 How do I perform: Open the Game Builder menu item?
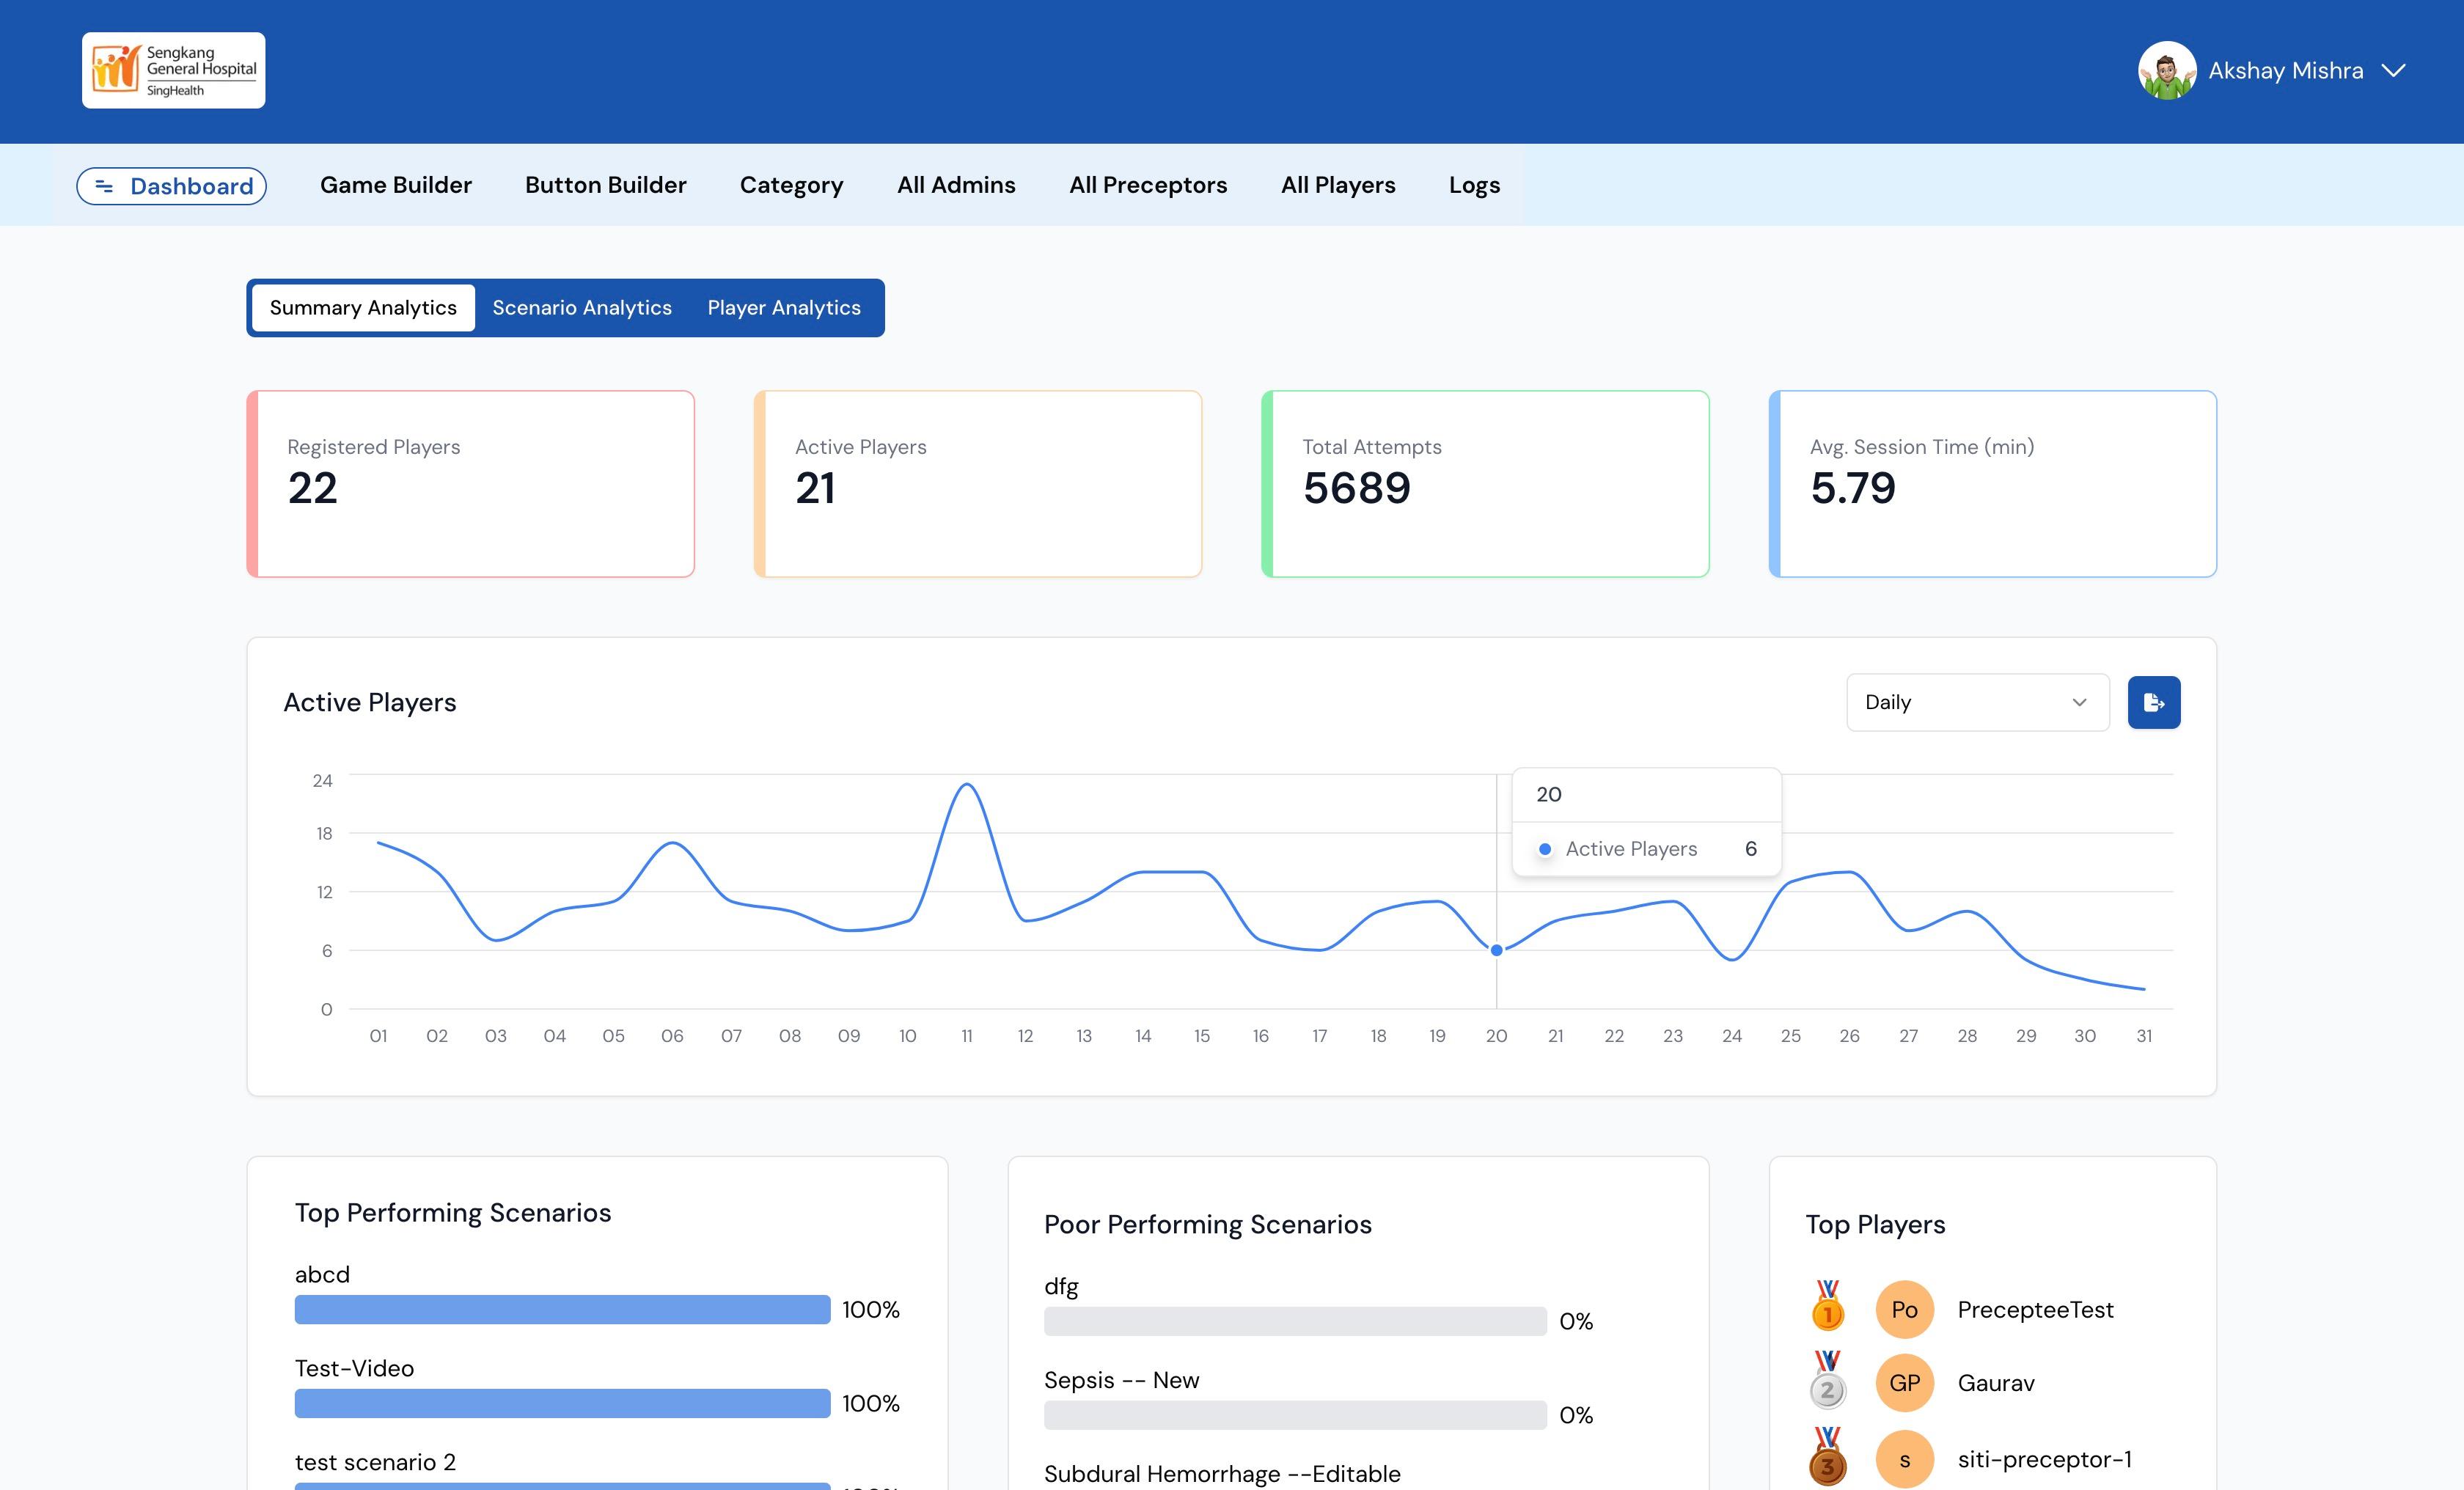[395, 185]
